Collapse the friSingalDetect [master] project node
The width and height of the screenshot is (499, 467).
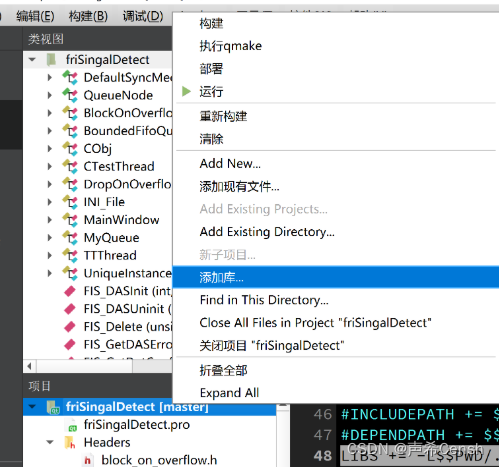[x=32, y=407]
